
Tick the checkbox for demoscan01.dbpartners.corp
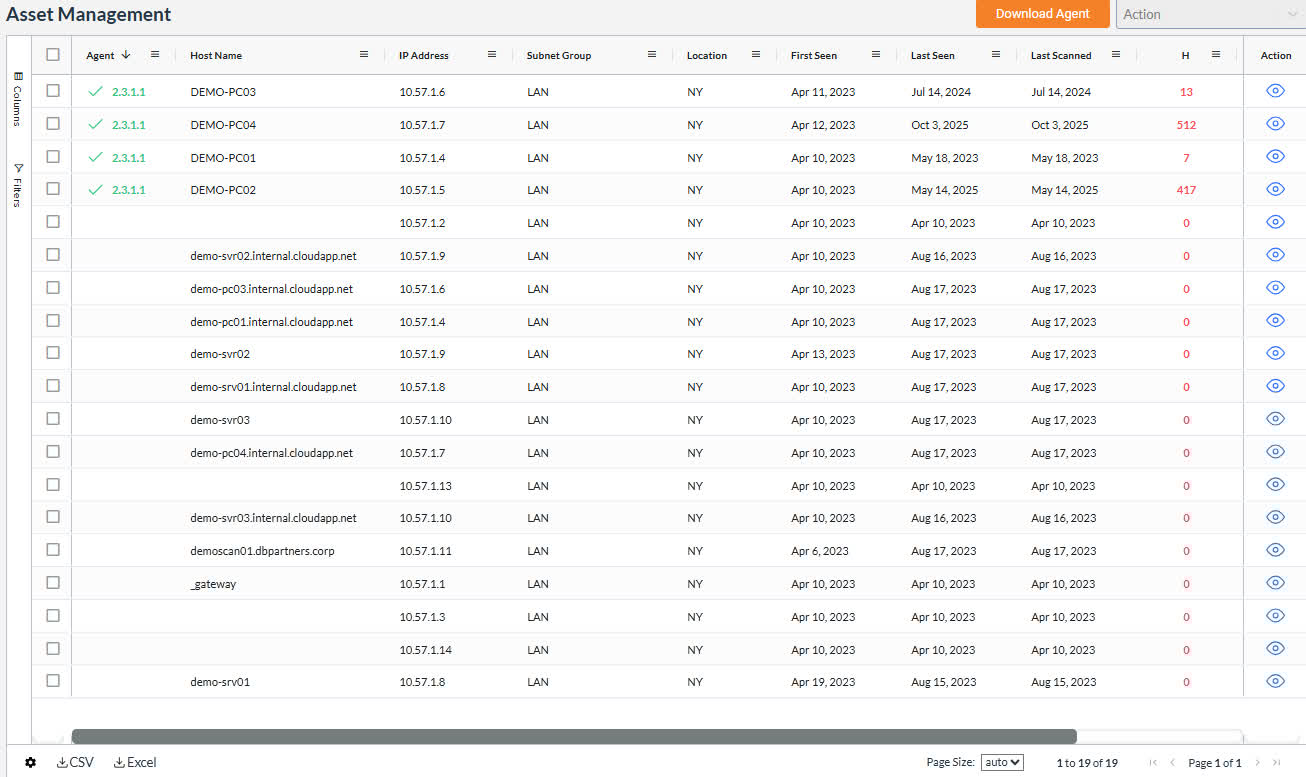tap(53, 550)
